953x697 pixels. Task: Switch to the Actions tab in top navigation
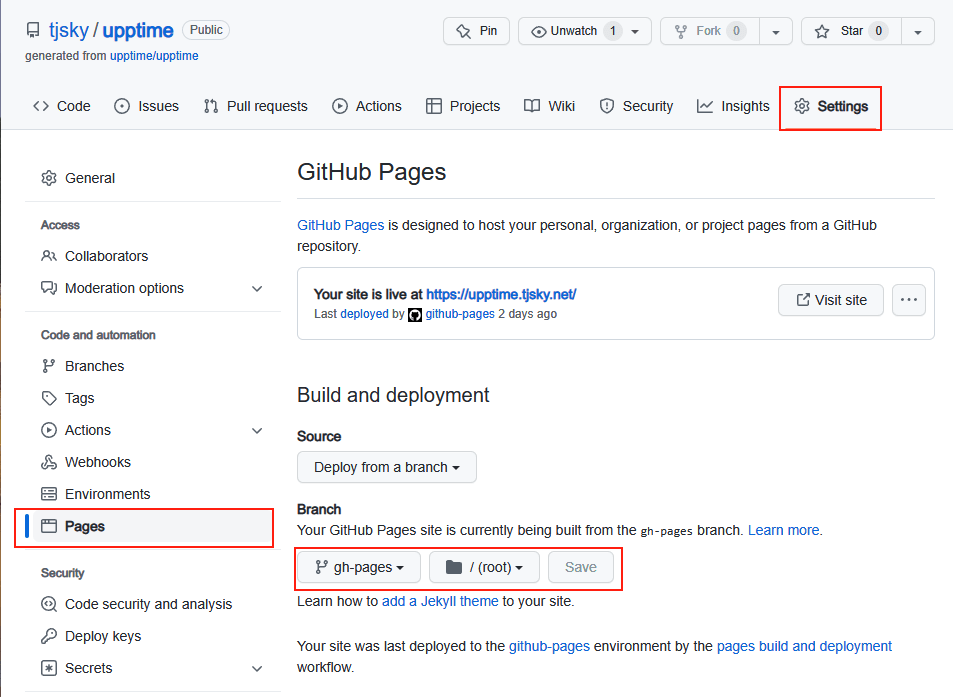tap(366, 106)
